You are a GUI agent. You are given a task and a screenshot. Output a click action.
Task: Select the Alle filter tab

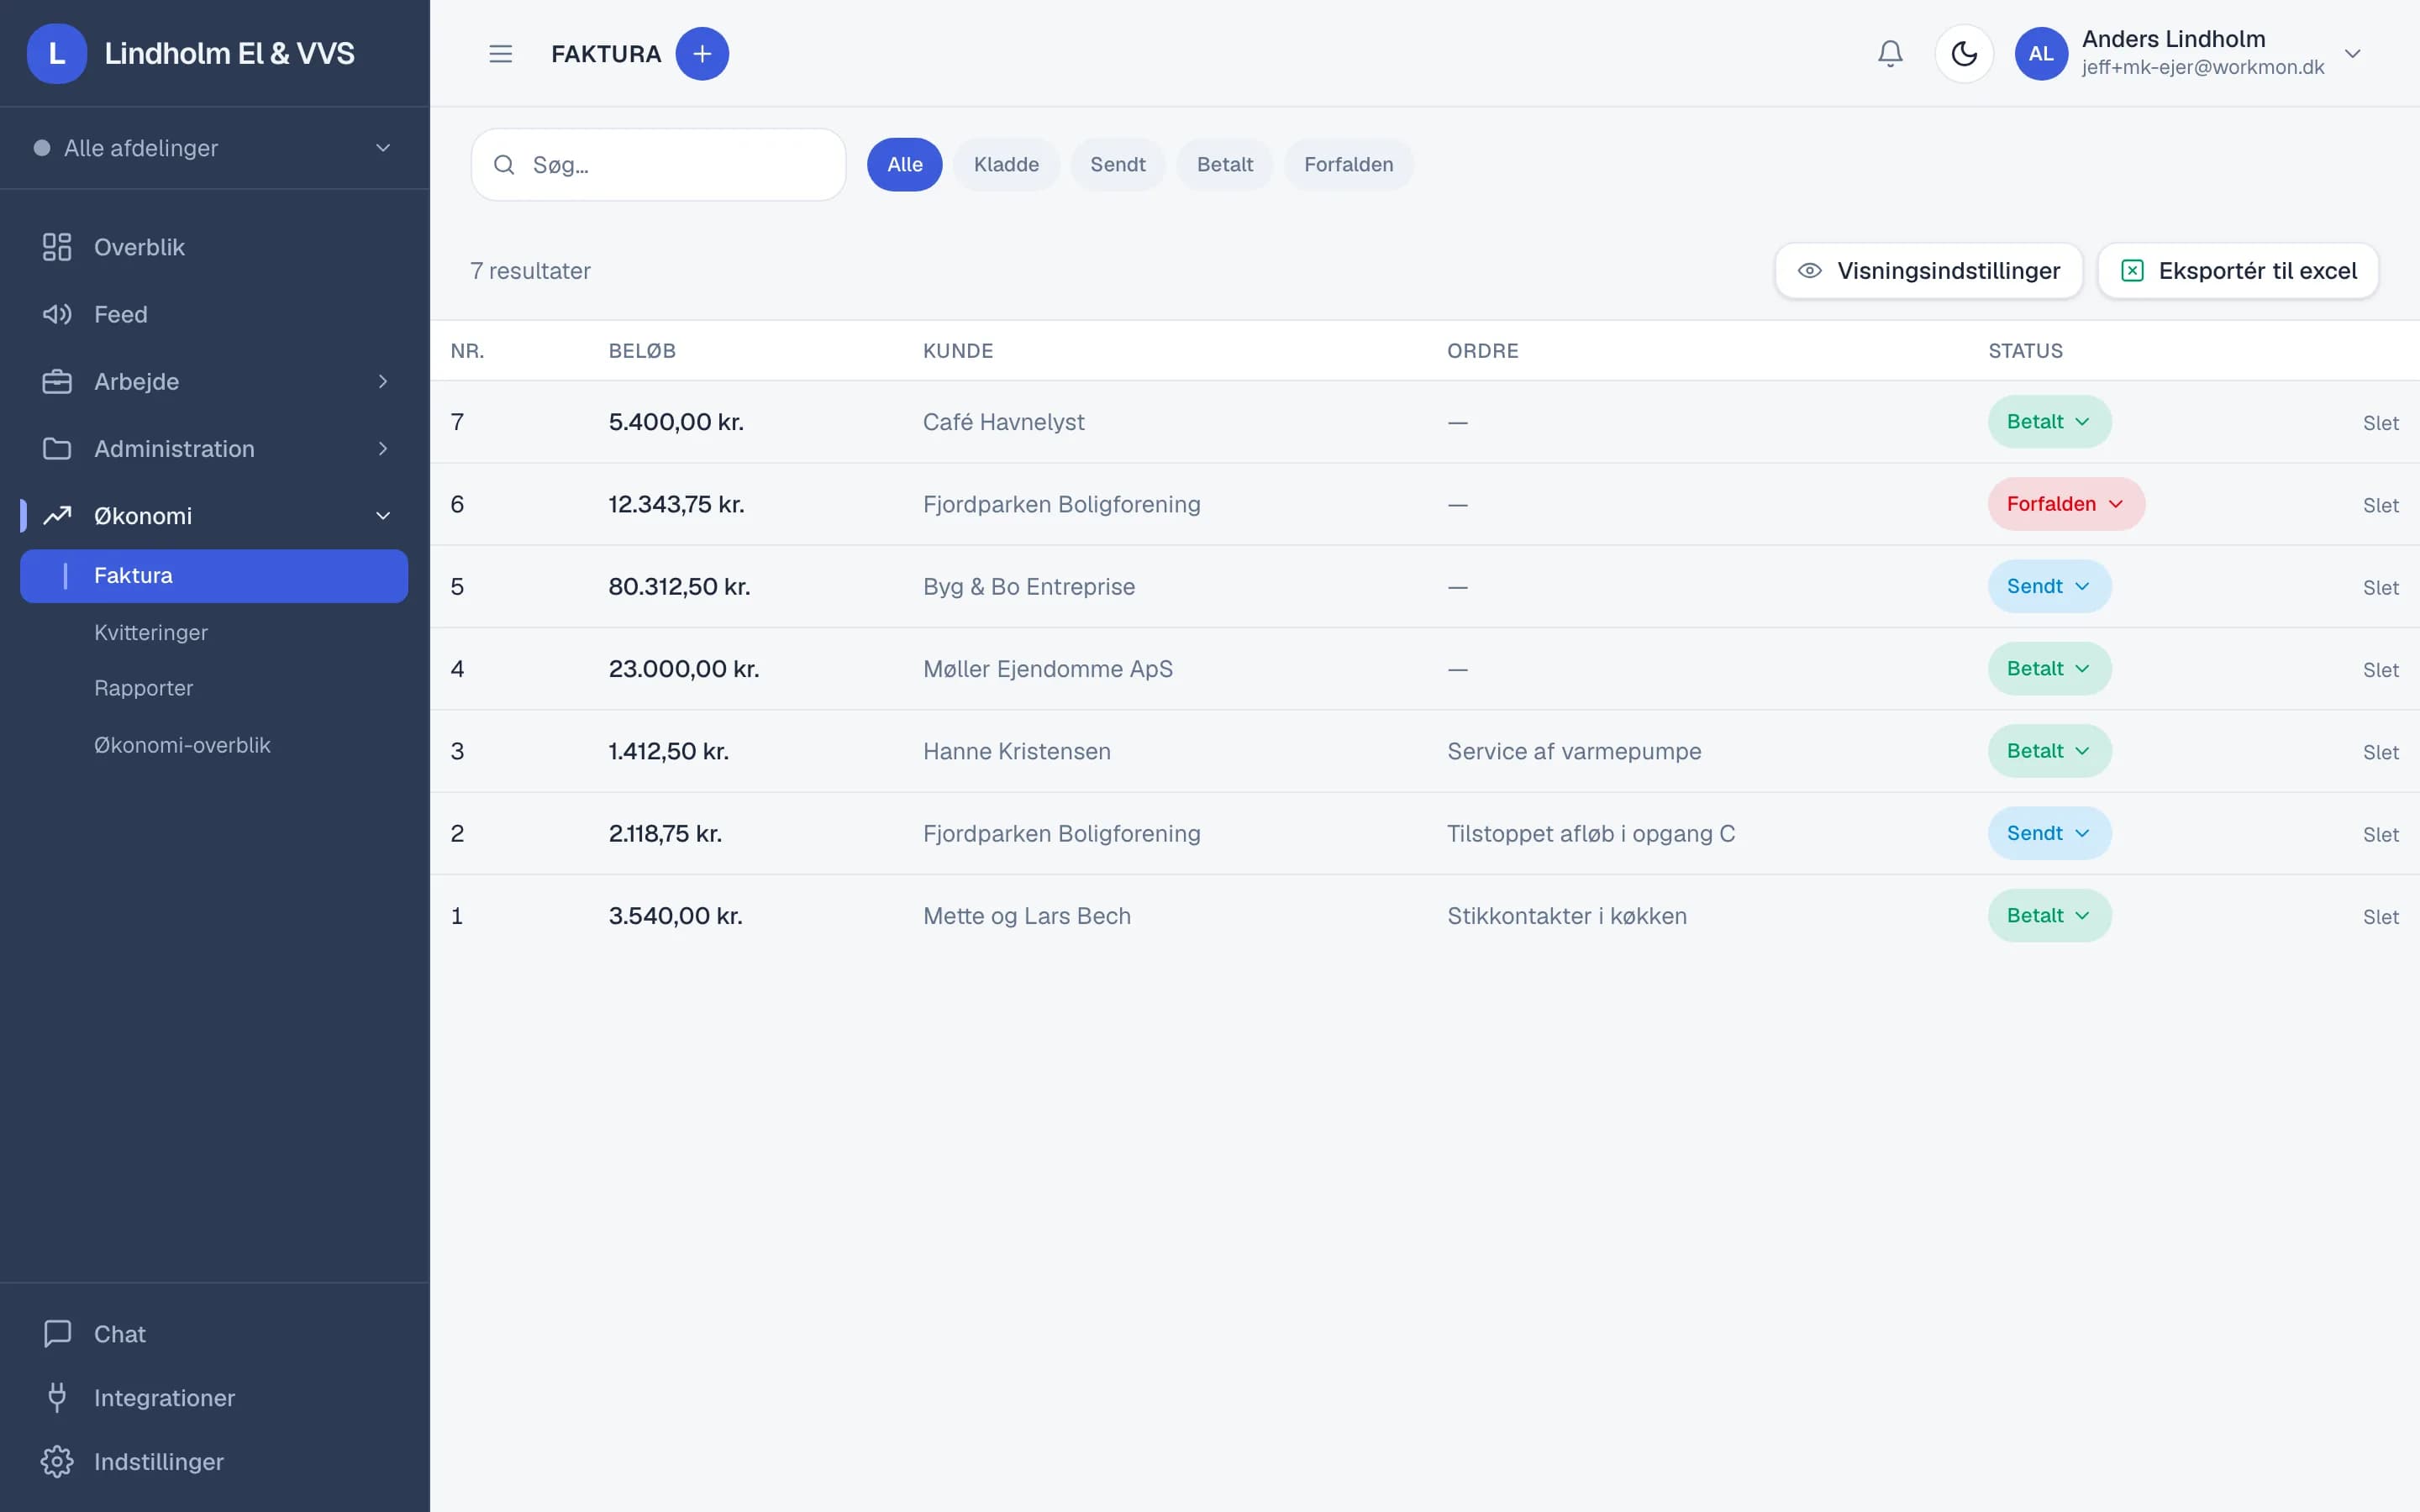coord(904,164)
